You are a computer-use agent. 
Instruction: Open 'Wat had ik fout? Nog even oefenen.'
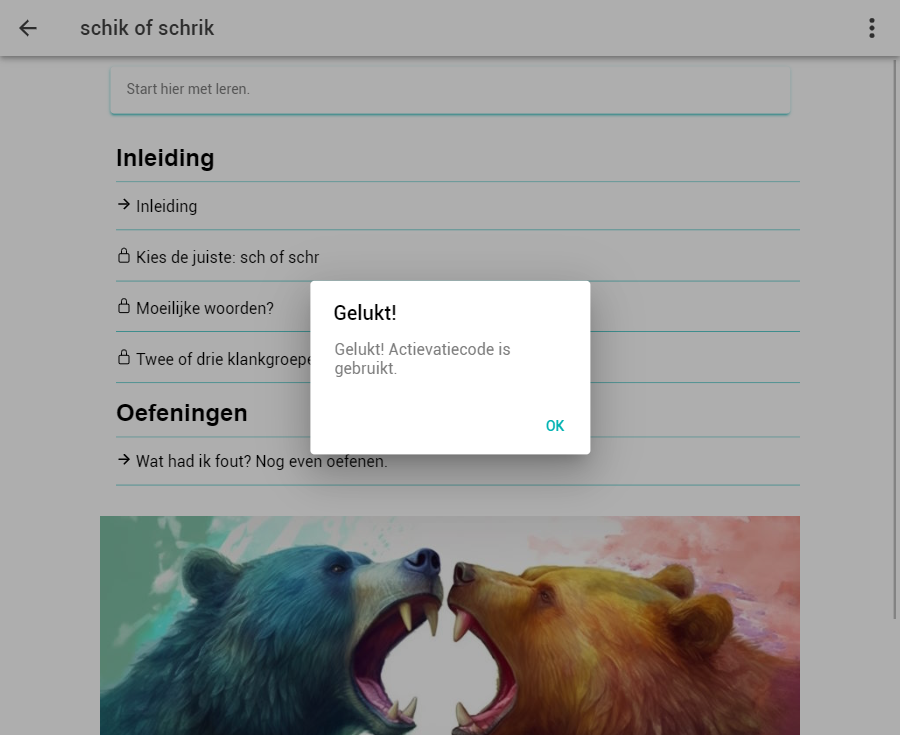pos(262,462)
